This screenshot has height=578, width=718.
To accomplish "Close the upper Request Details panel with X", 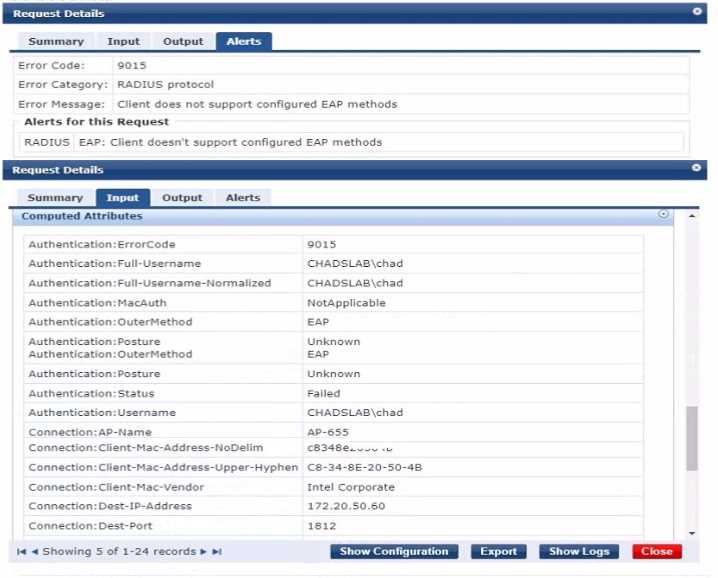I will pos(697,12).
